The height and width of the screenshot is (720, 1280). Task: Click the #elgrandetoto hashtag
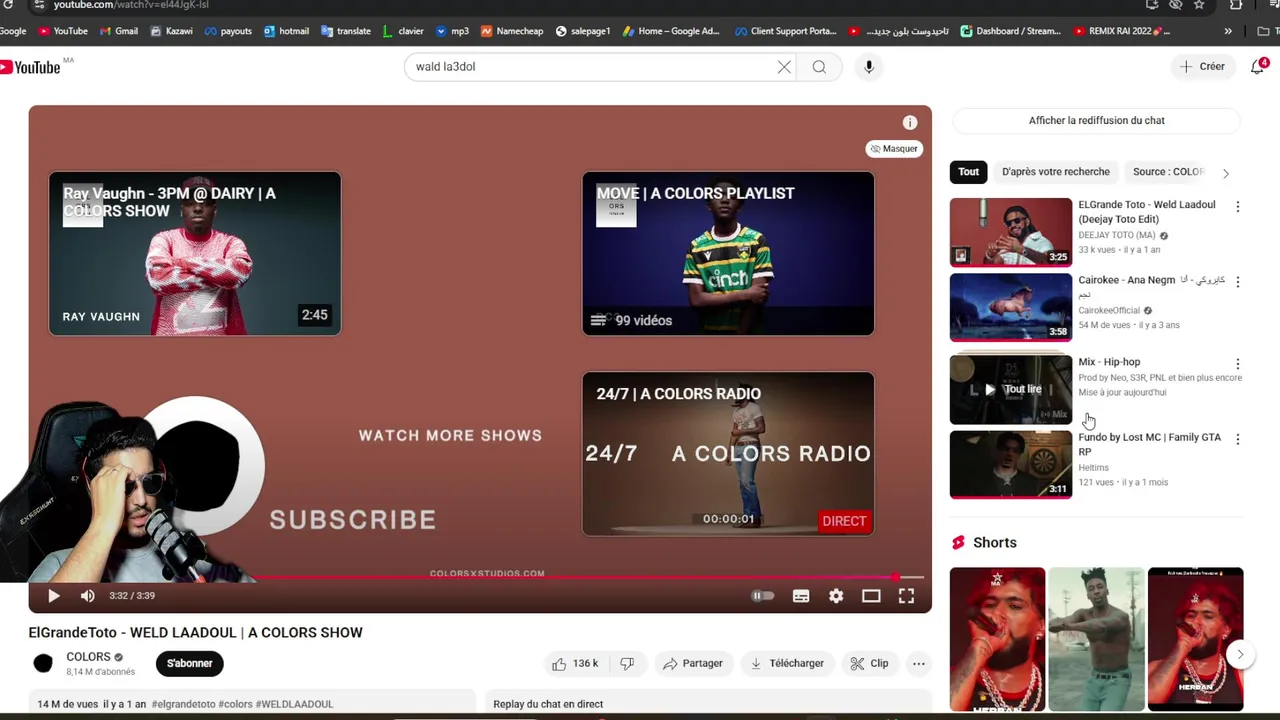[183, 704]
